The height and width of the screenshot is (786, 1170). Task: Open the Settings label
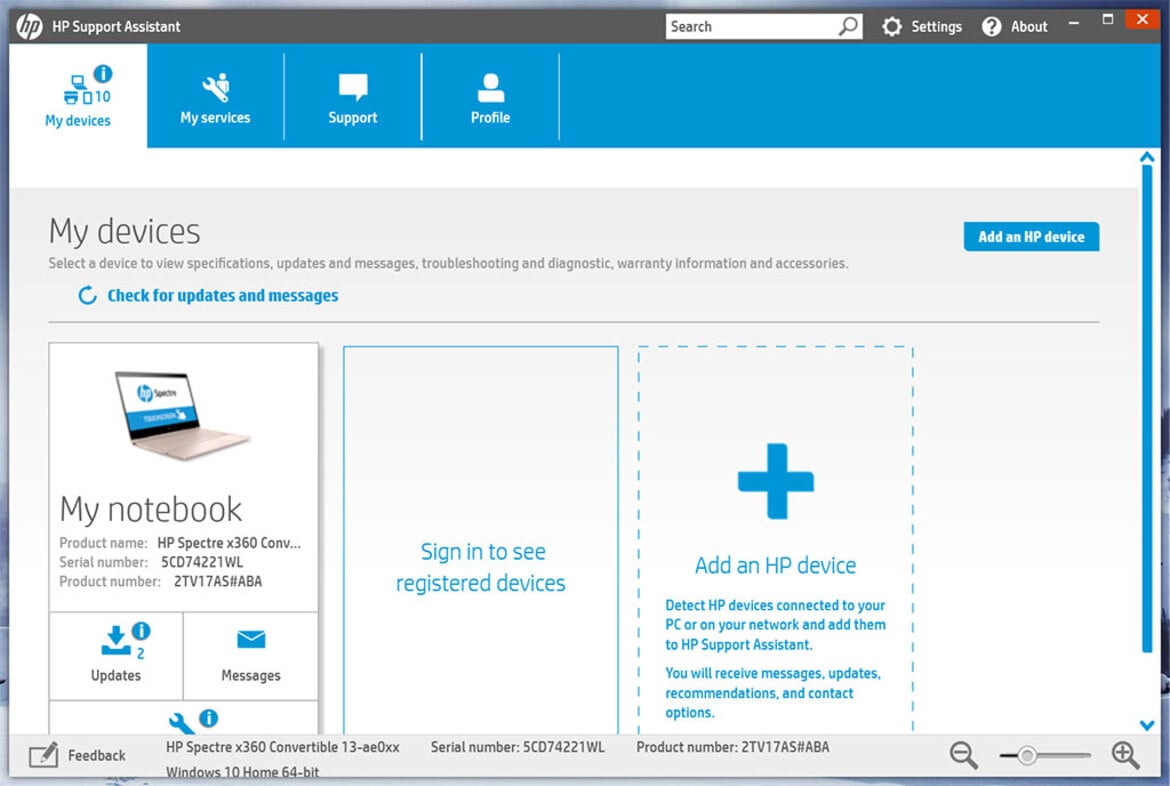pos(936,27)
